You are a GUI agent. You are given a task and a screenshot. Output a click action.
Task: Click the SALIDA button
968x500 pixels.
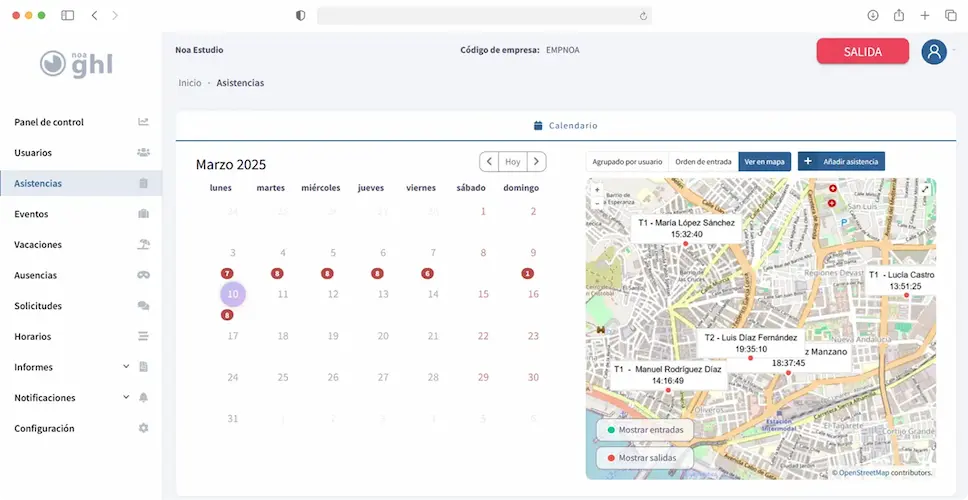(862, 51)
